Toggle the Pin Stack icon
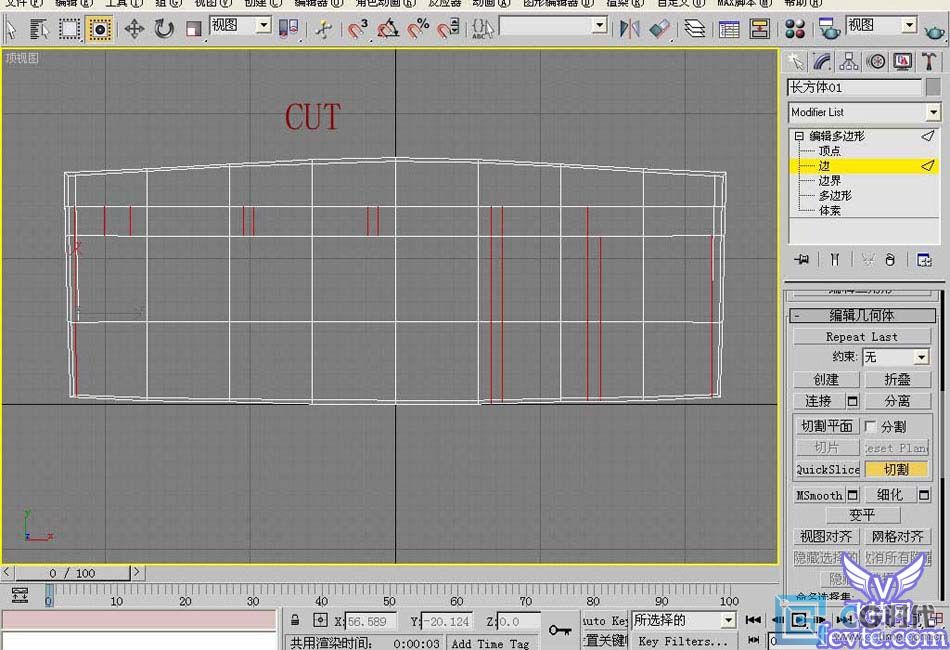Viewport: 950px width, 650px height. click(x=802, y=260)
